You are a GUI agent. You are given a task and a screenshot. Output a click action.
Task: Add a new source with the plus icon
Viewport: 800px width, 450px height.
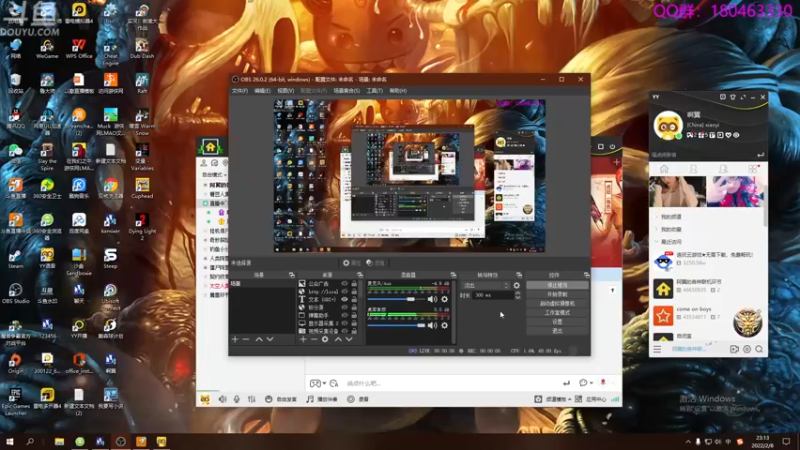click(303, 339)
